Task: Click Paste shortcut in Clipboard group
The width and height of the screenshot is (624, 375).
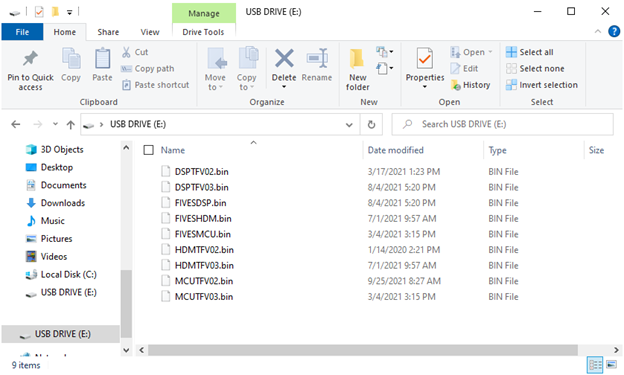Action: [156, 85]
